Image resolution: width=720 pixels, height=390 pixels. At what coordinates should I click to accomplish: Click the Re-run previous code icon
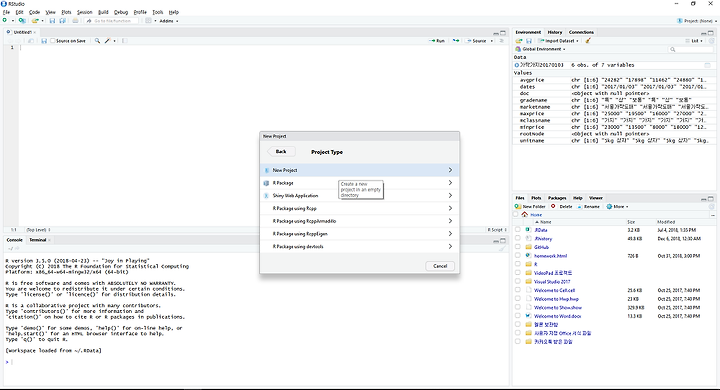(x=456, y=41)
